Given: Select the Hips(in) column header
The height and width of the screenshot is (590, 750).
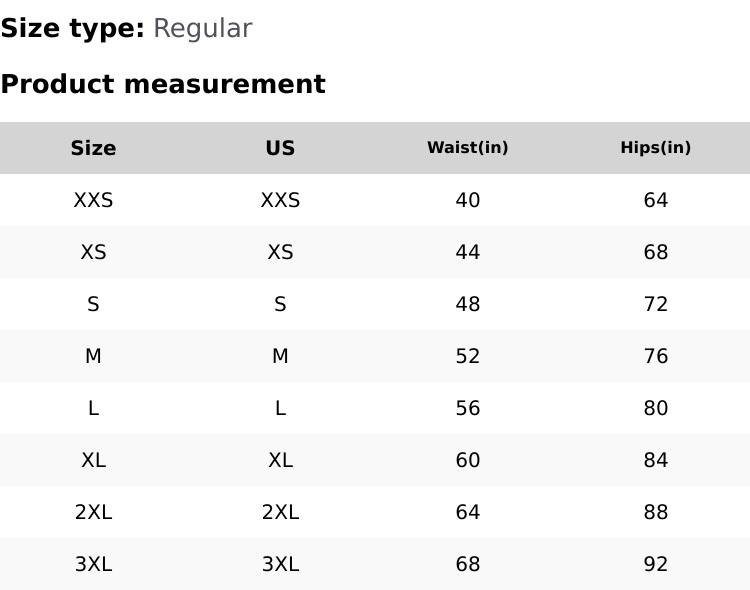Looking at the screenshot, I should (655, 148).
